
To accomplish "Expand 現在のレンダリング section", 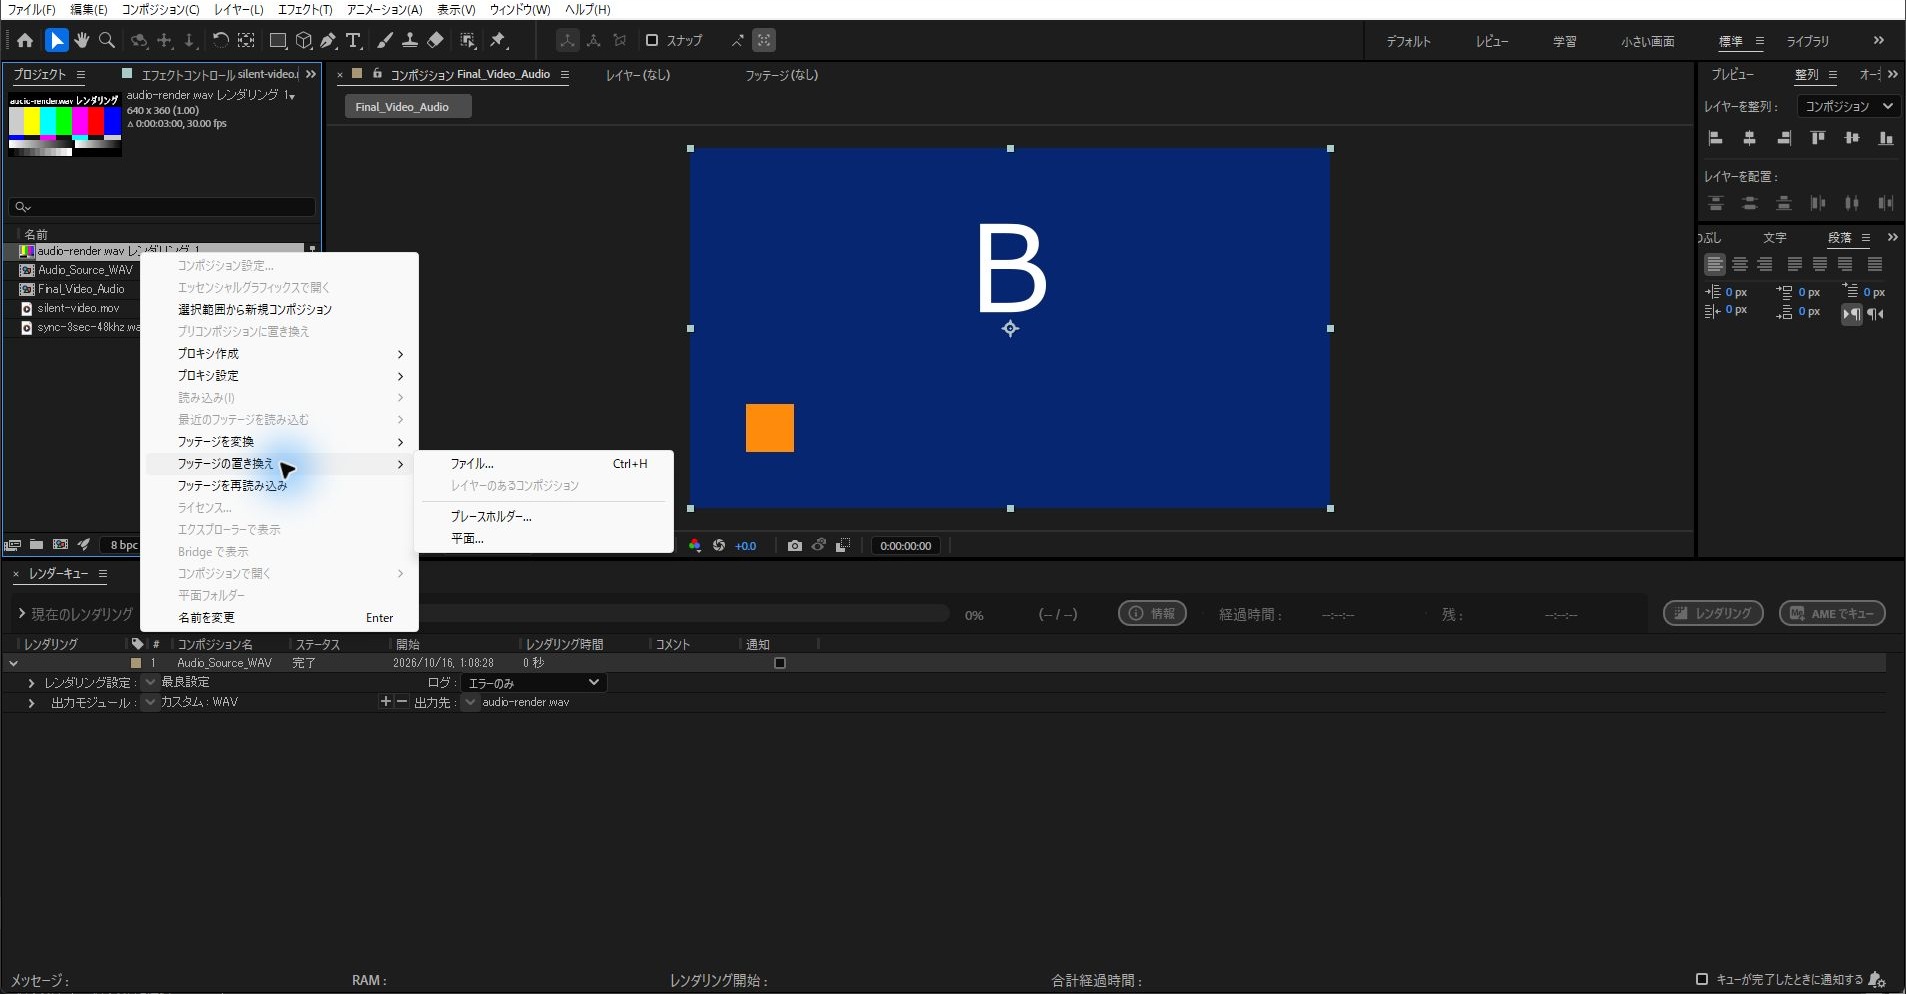I will pyautogui.click(x=21, y=613).
